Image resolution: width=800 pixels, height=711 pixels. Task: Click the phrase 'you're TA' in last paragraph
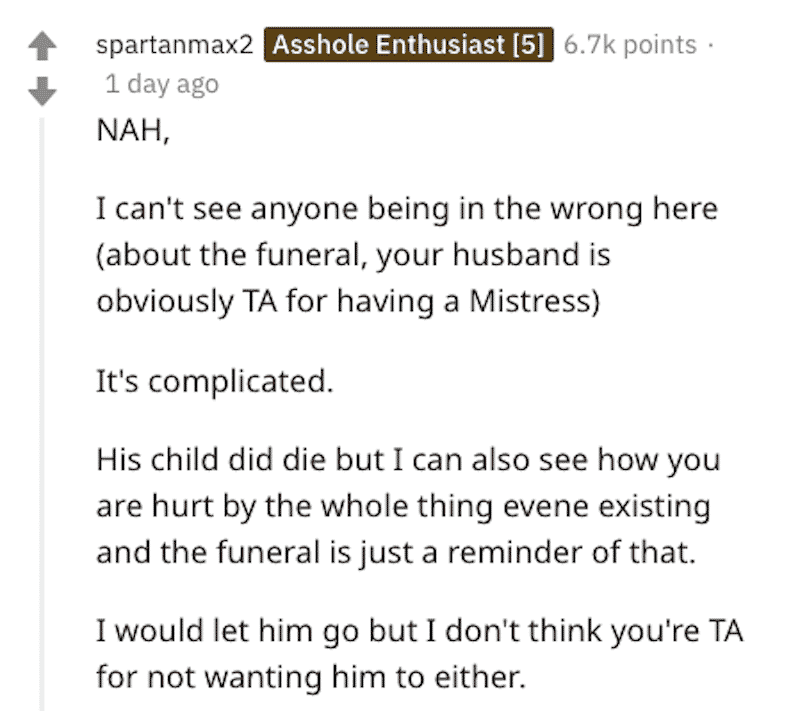(677, 631)
